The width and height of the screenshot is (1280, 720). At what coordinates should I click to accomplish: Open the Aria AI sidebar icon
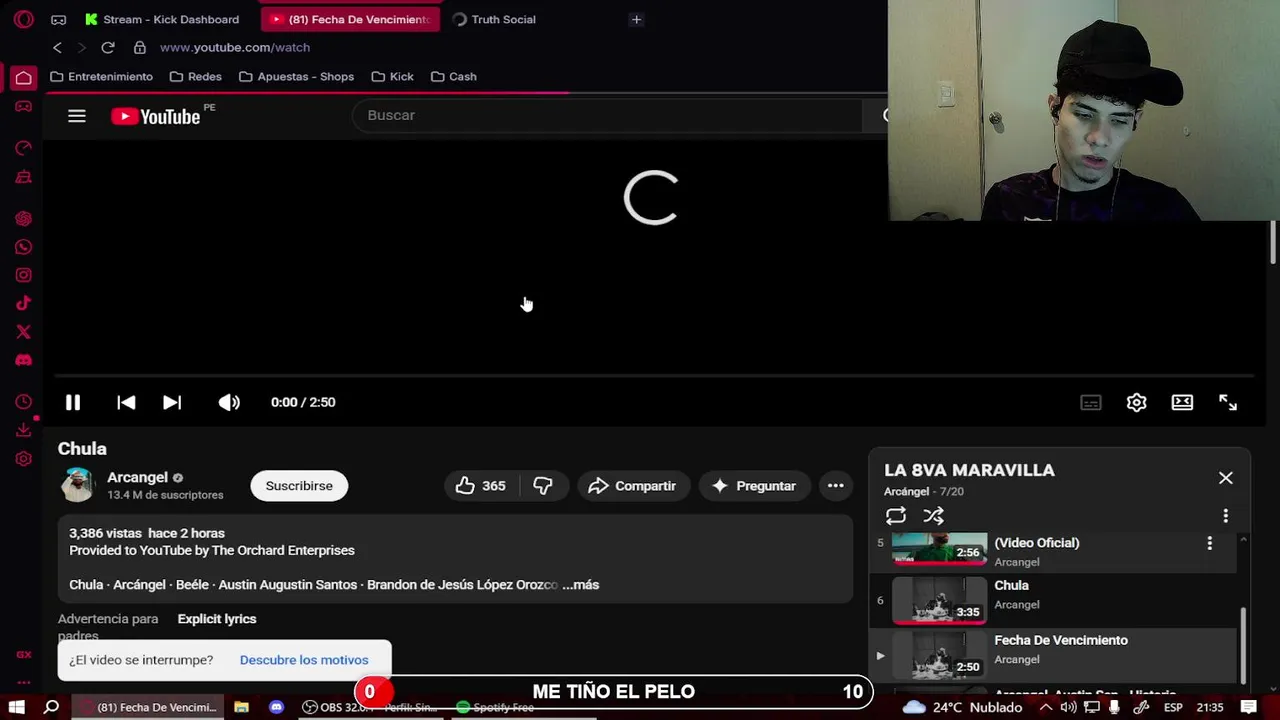[24, 219]
